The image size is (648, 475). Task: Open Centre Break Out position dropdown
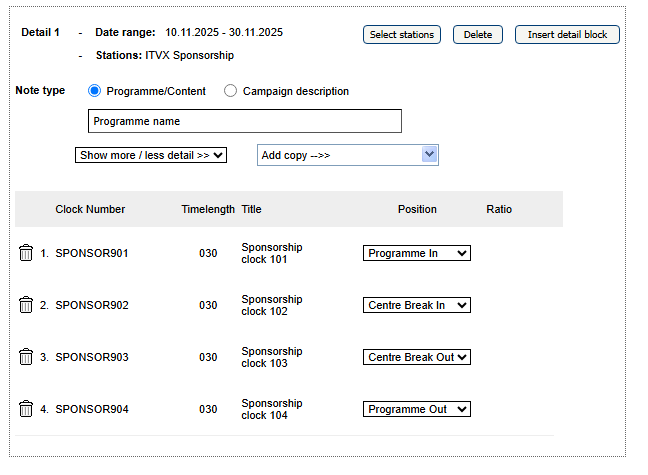pos(416,357)
